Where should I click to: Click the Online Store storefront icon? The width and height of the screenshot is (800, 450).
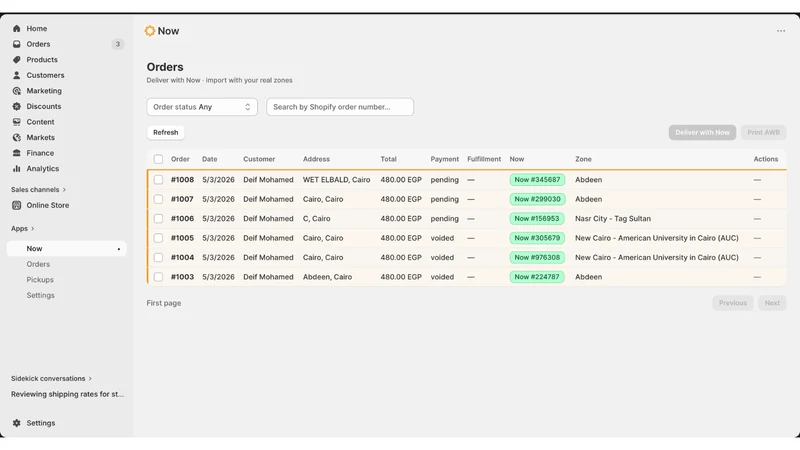tap(16, 205)
